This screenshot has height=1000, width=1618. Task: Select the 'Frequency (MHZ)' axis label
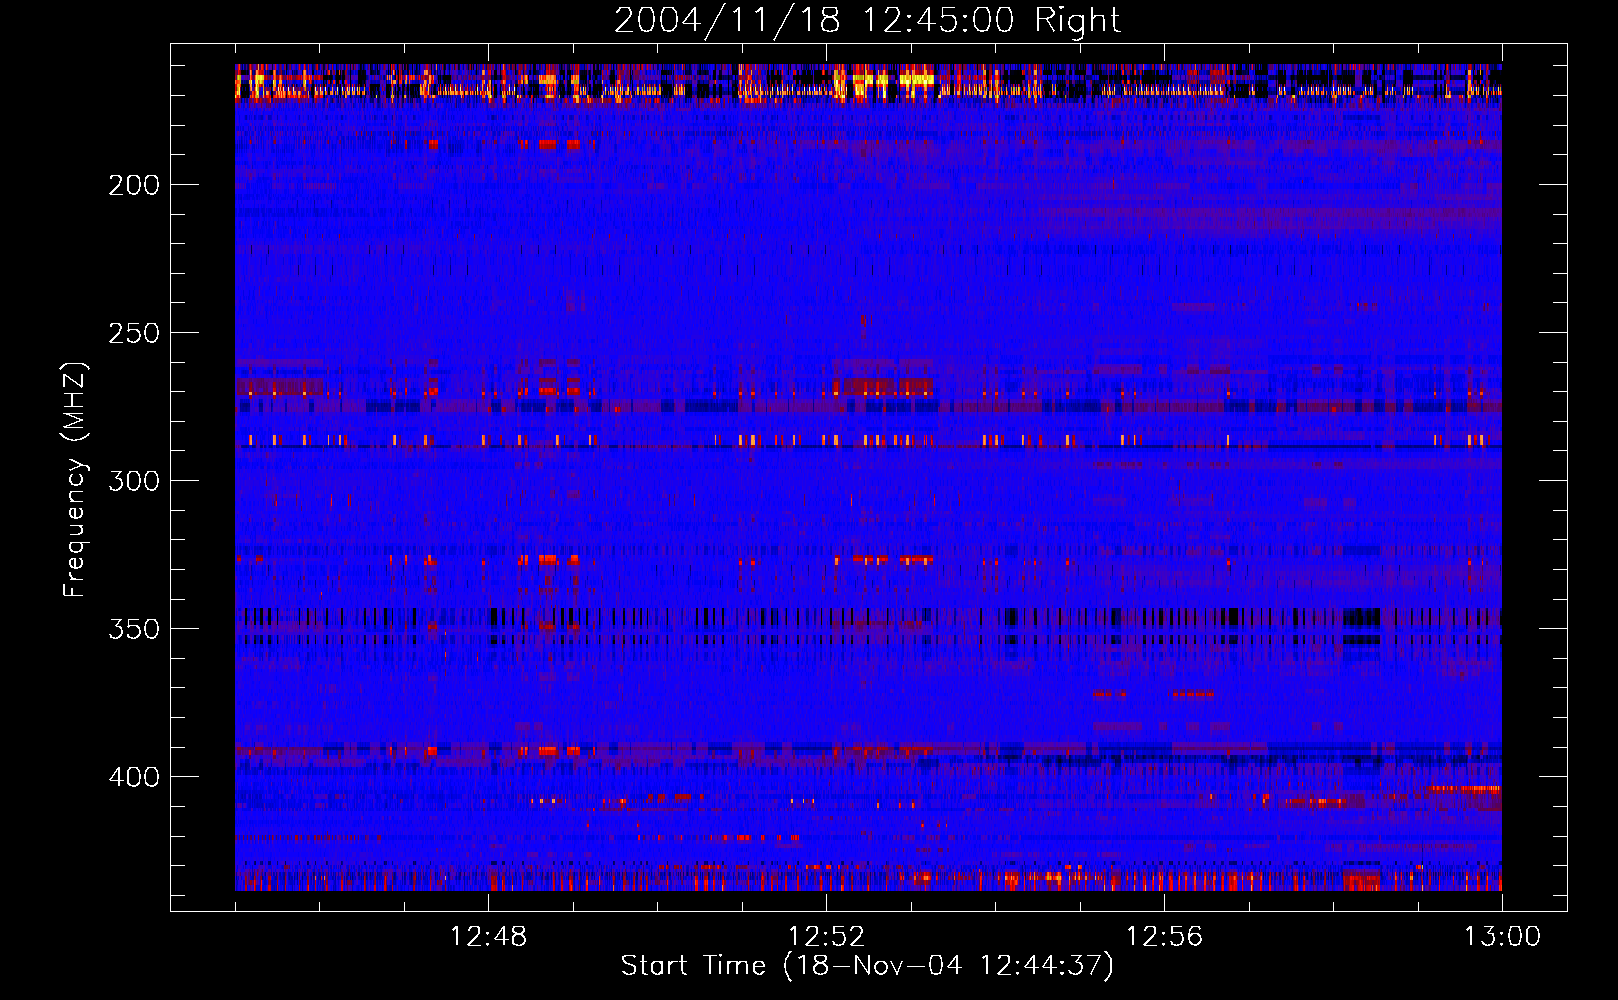tap(75, 480)
